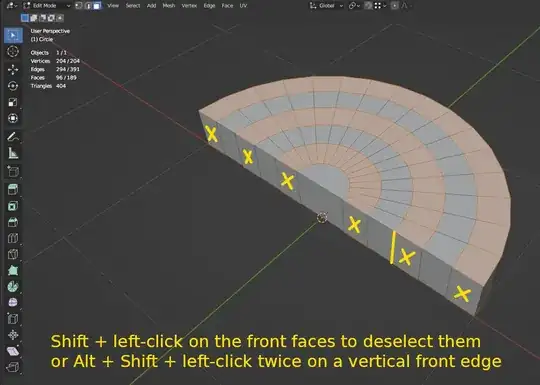This screenshot has width=540, height=385.
Task: Select the Edge Slide tool
Action: (13, 319)
